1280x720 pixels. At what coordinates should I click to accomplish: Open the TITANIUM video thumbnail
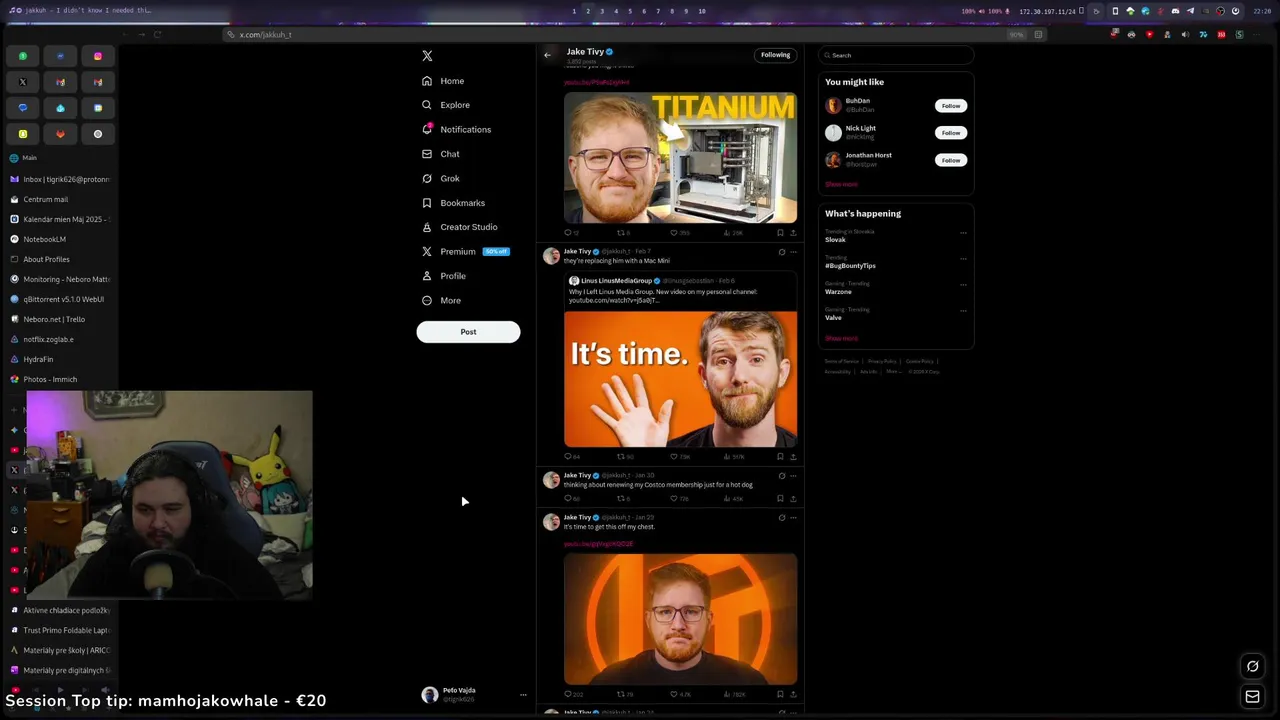point(680,158)
